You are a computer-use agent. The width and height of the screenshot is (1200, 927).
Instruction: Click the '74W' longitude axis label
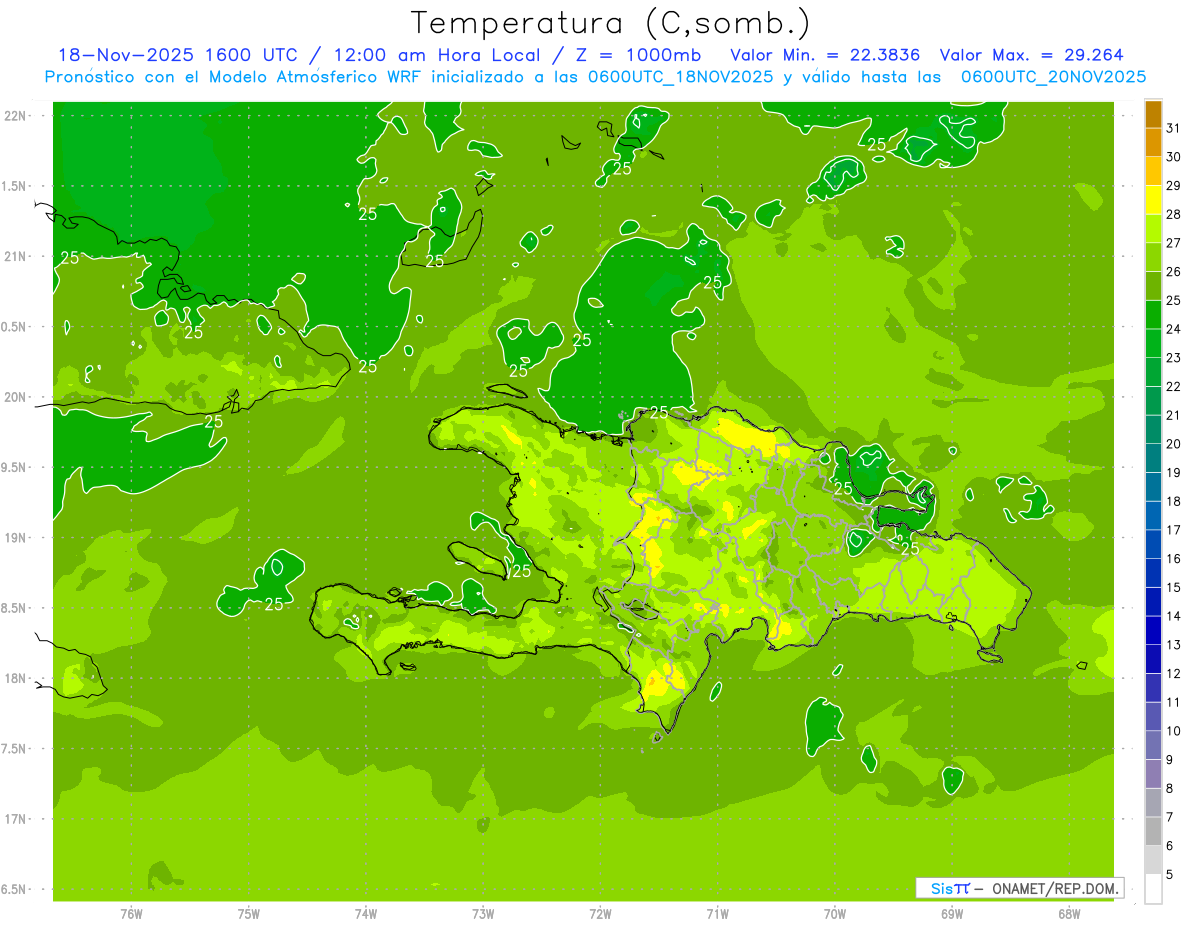coord(366,913)
